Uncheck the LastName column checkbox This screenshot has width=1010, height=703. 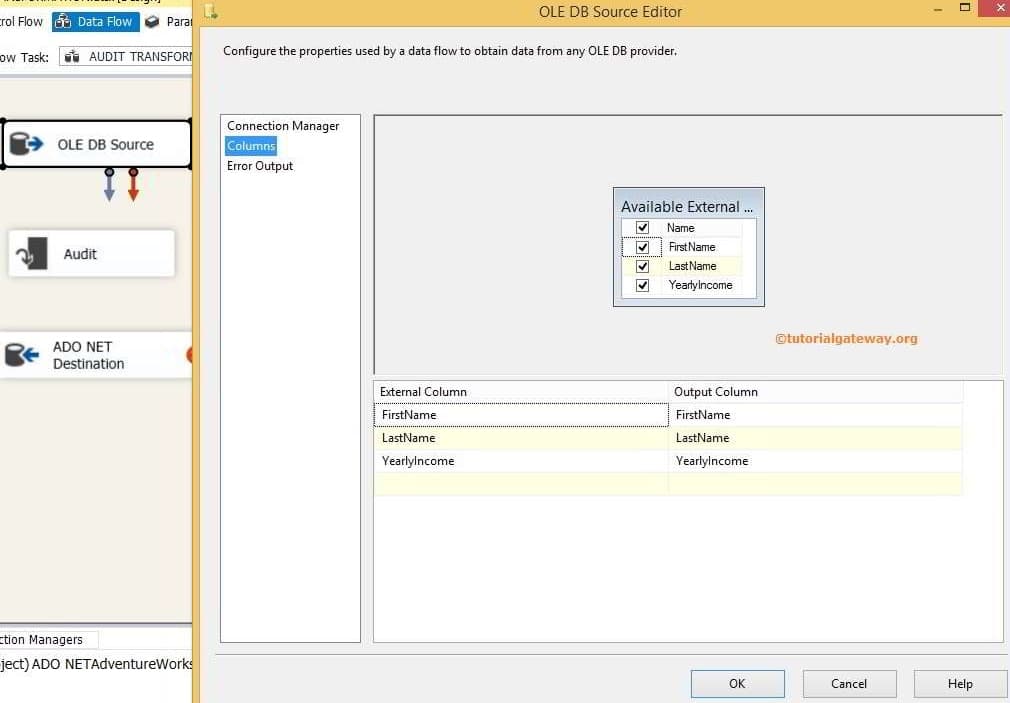coord(641,266)
